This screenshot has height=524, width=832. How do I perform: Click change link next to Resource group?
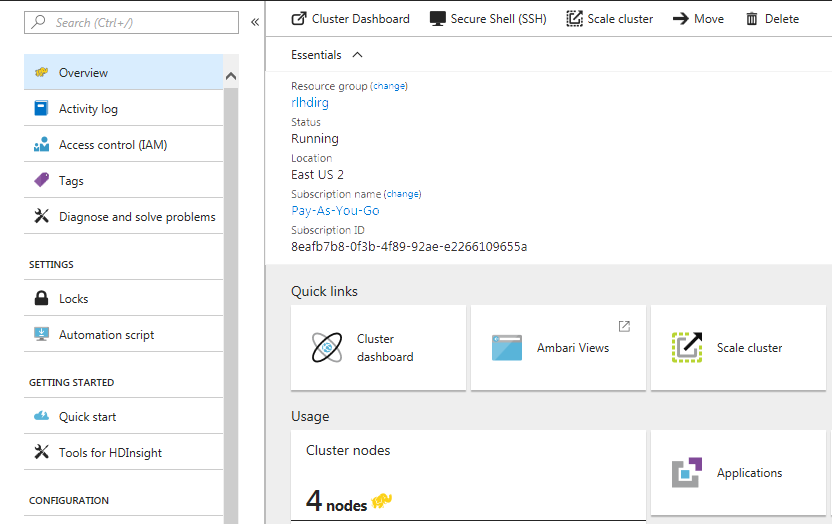389,86
